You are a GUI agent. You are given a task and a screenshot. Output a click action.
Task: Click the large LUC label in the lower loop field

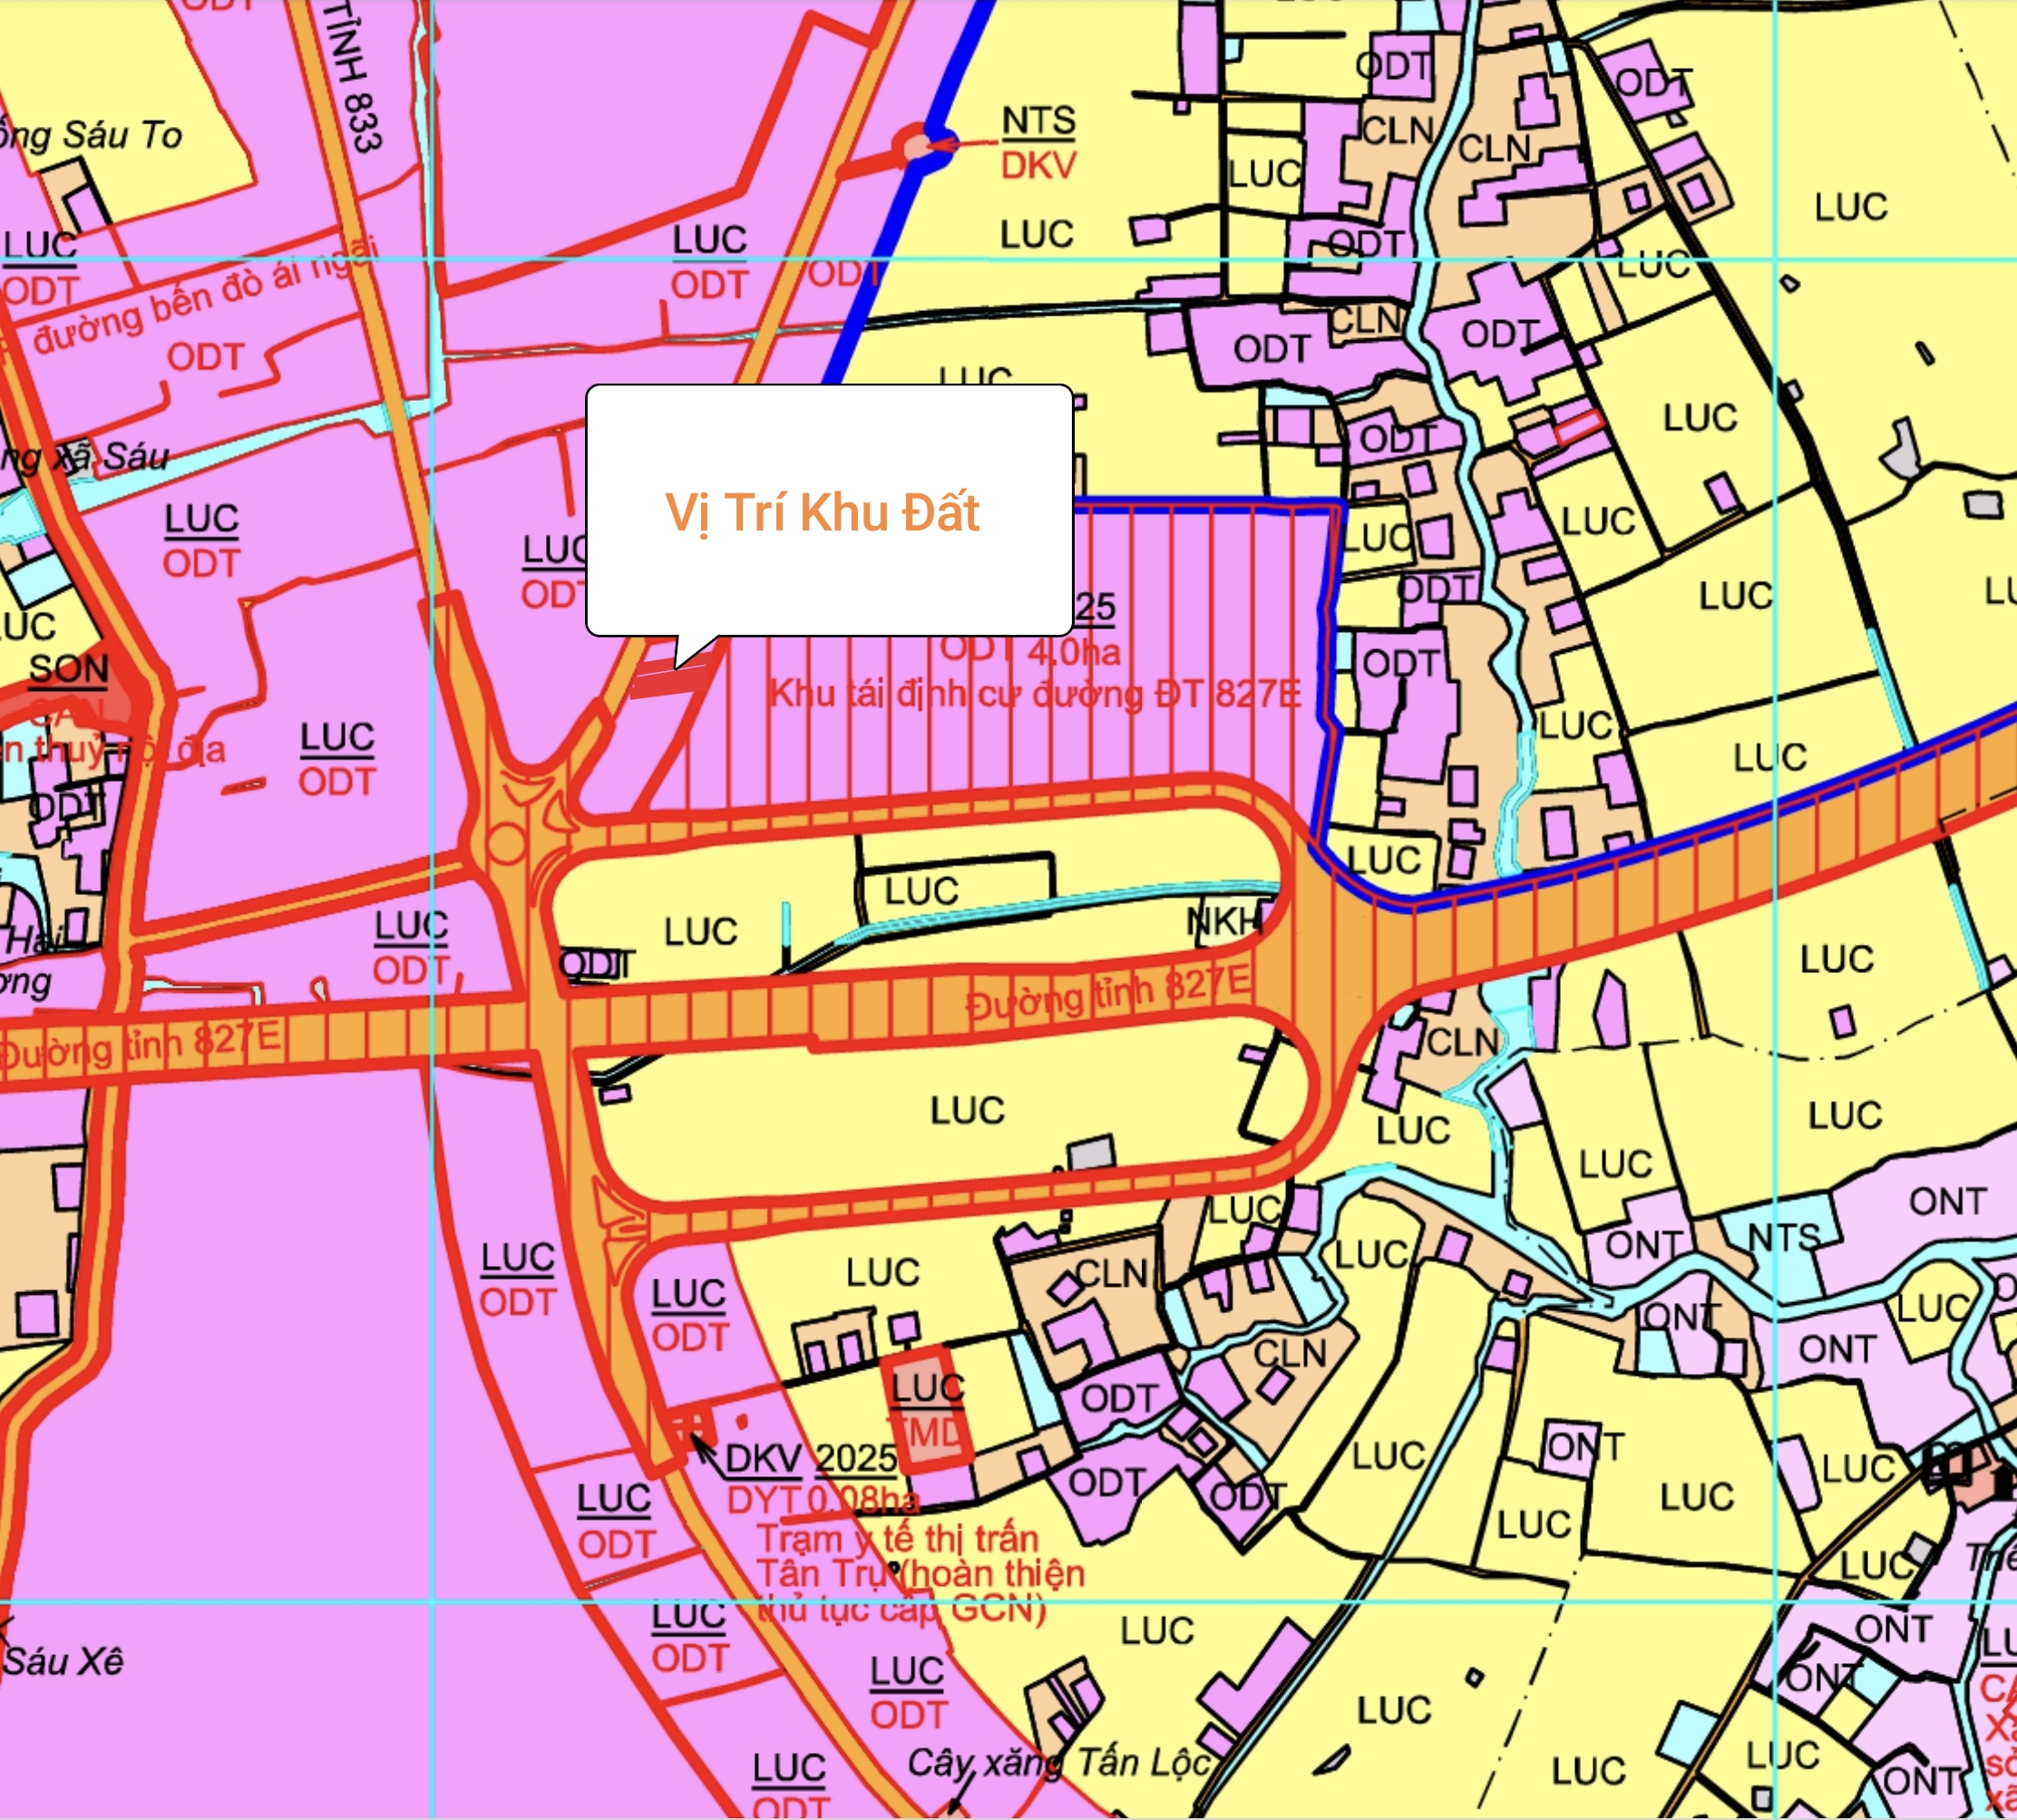click(967, 1110)
